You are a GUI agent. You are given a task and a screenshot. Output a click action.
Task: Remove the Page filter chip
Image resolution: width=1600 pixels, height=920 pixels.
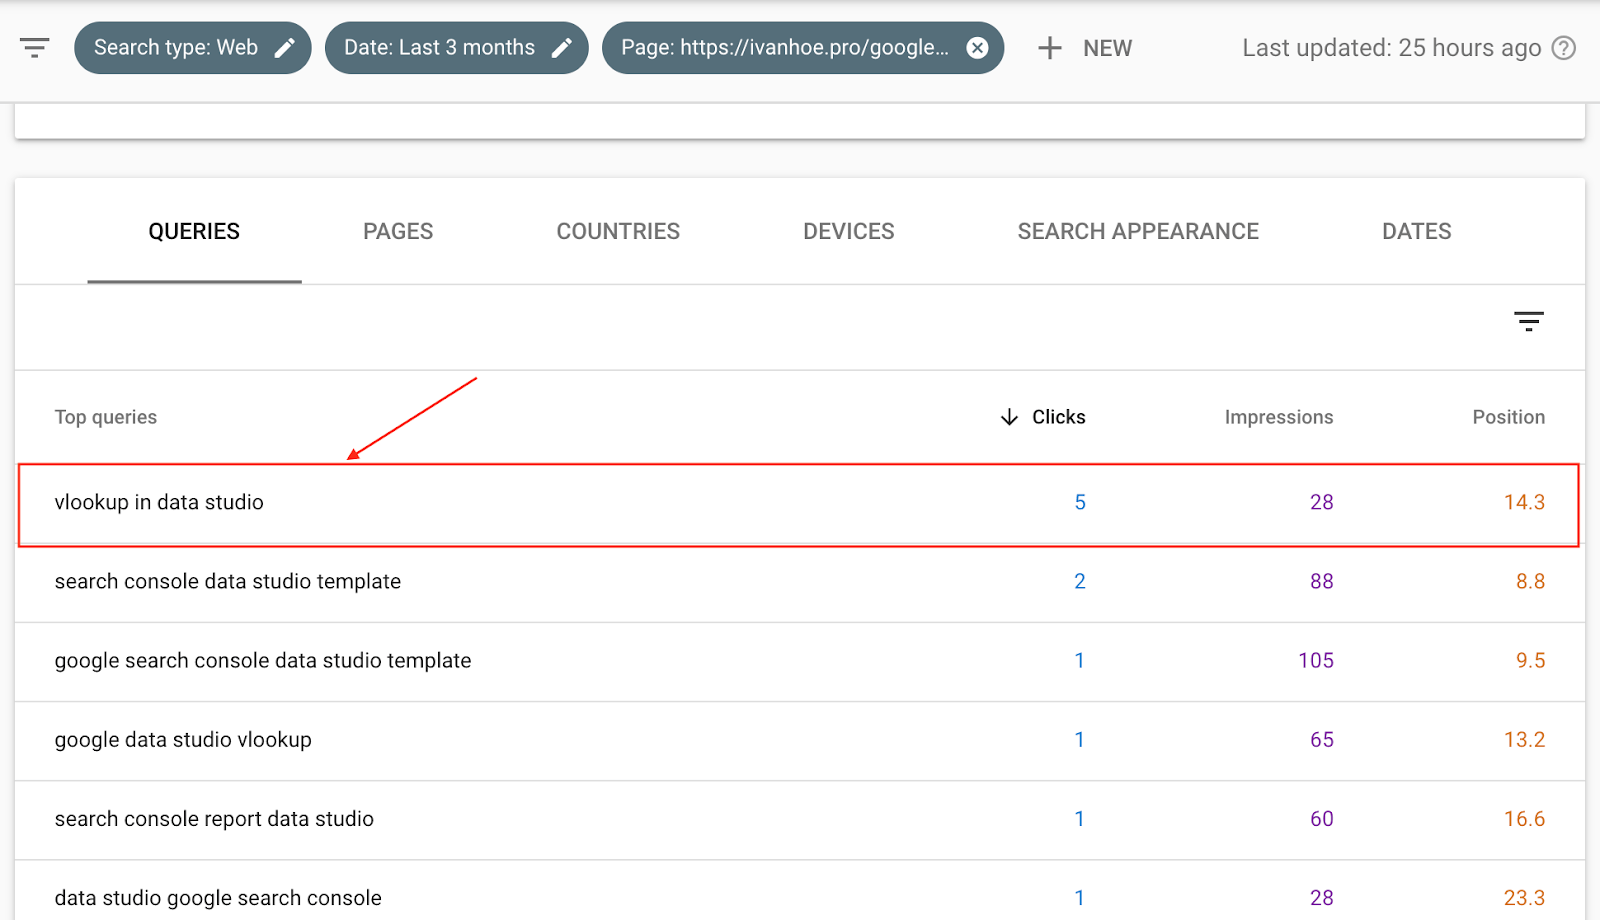tap(977, 48)
